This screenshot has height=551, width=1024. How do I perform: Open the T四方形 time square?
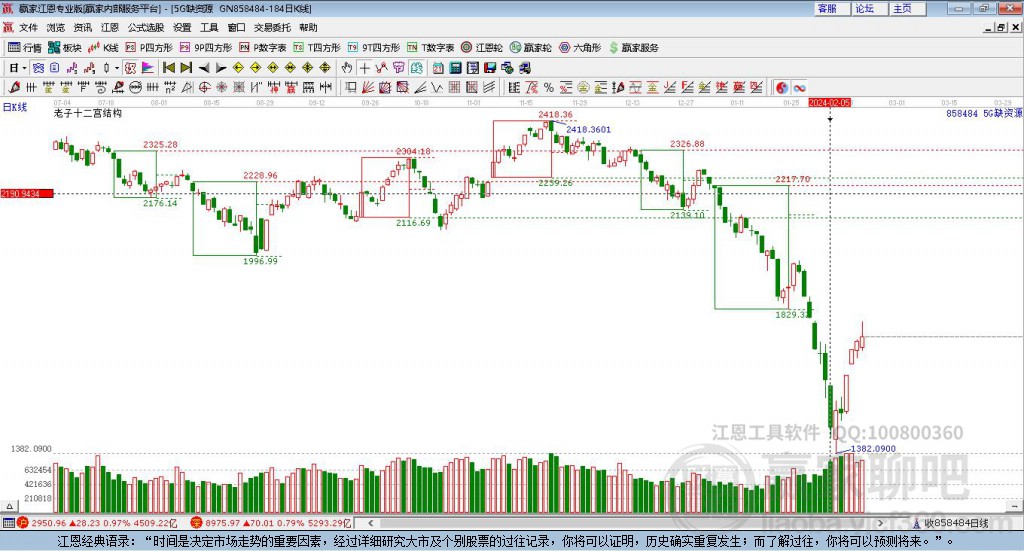tap(317, 48)
